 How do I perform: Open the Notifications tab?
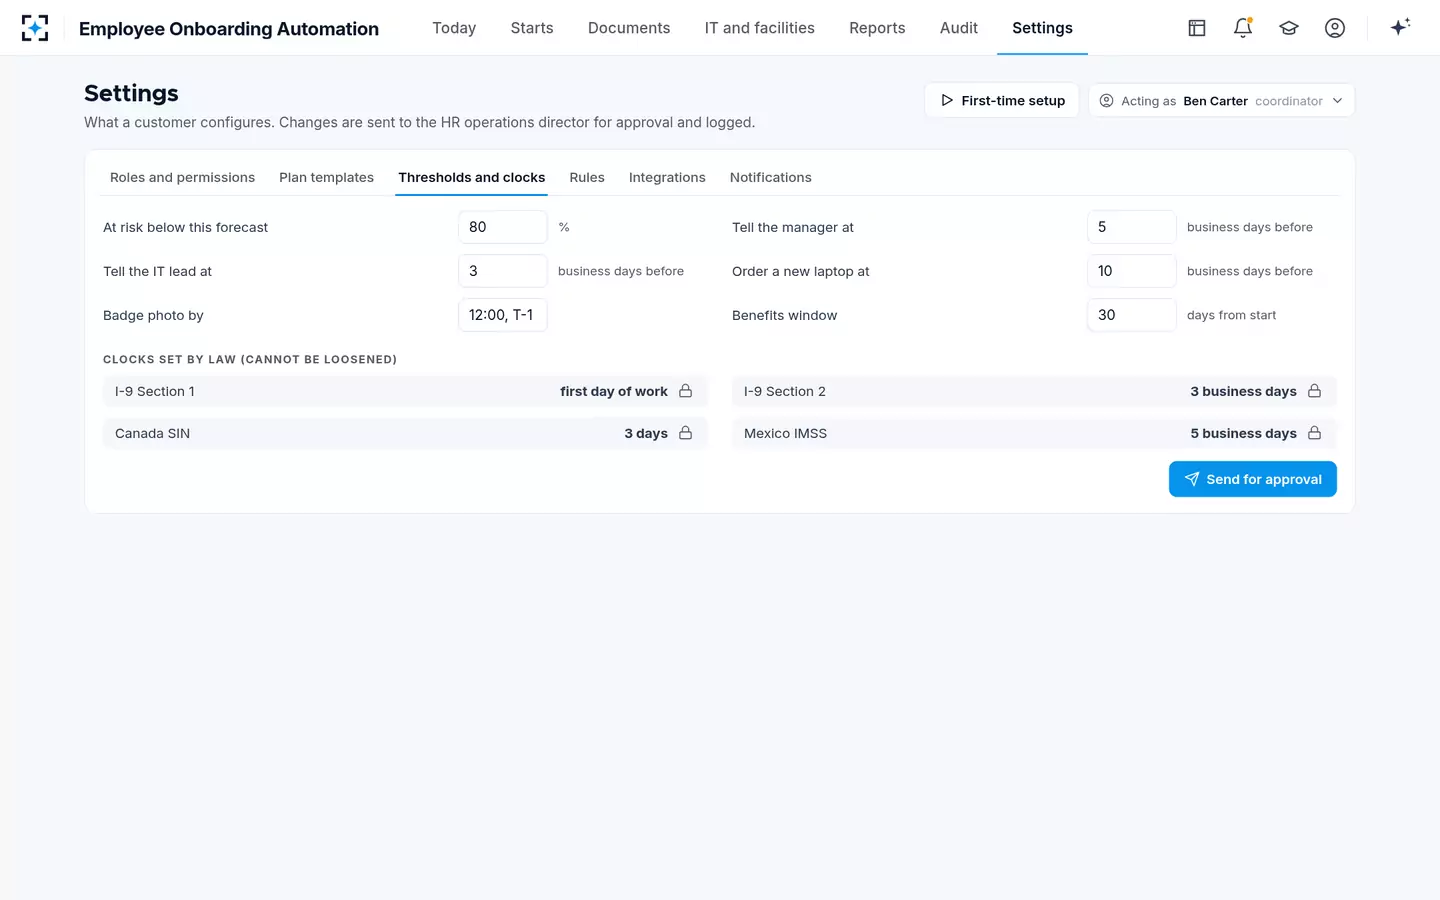[x=771, y=177]
